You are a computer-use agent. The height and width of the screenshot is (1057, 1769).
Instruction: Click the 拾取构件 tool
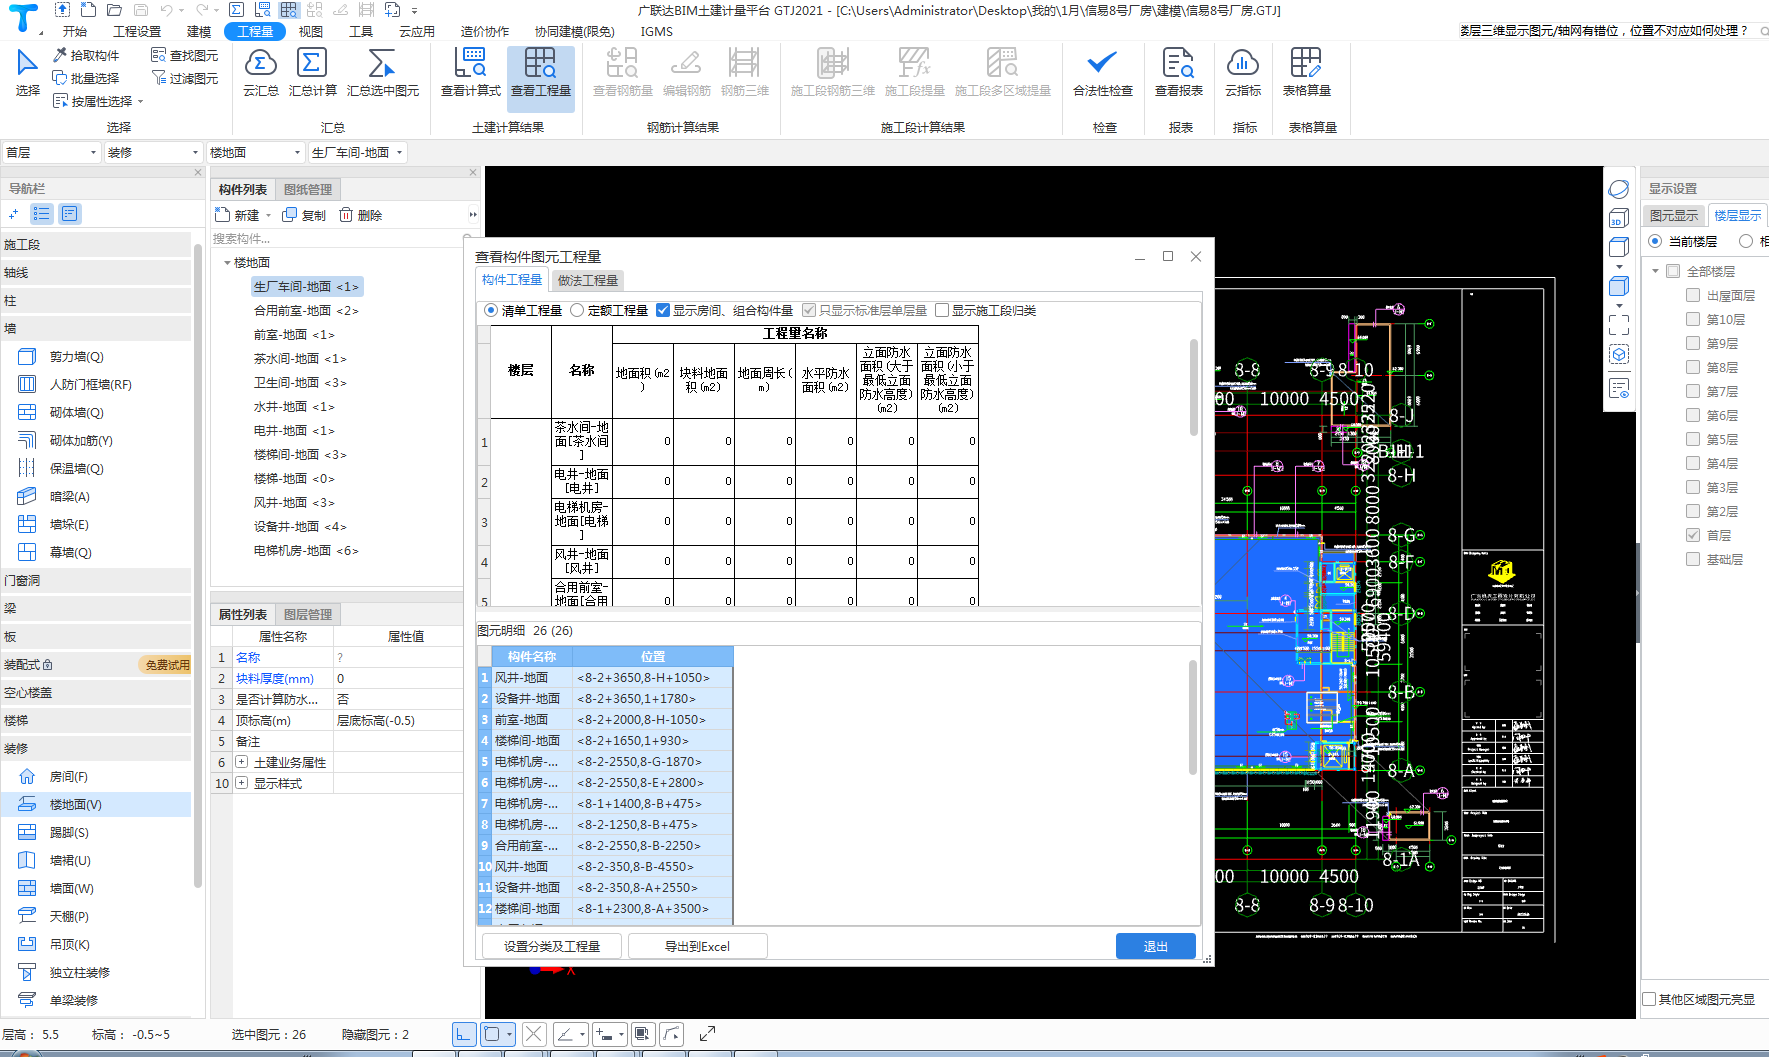pyautogui.click(x=86, y=55)
